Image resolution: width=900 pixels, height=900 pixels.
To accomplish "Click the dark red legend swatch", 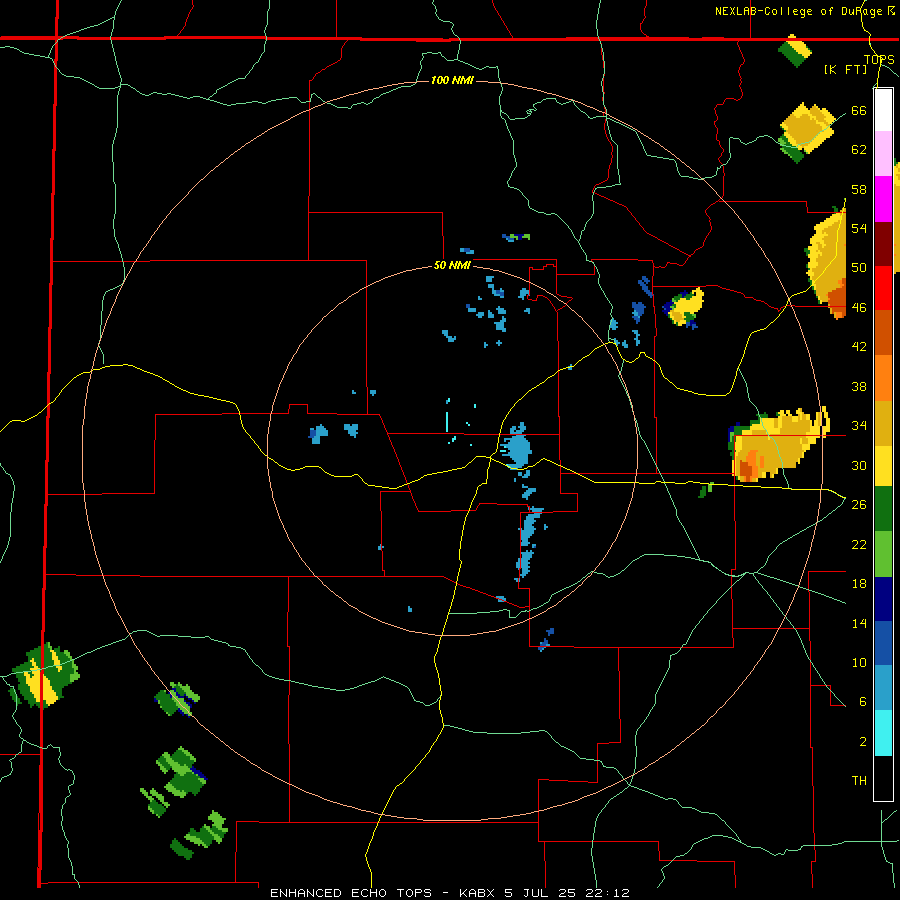I will (883, 244).
